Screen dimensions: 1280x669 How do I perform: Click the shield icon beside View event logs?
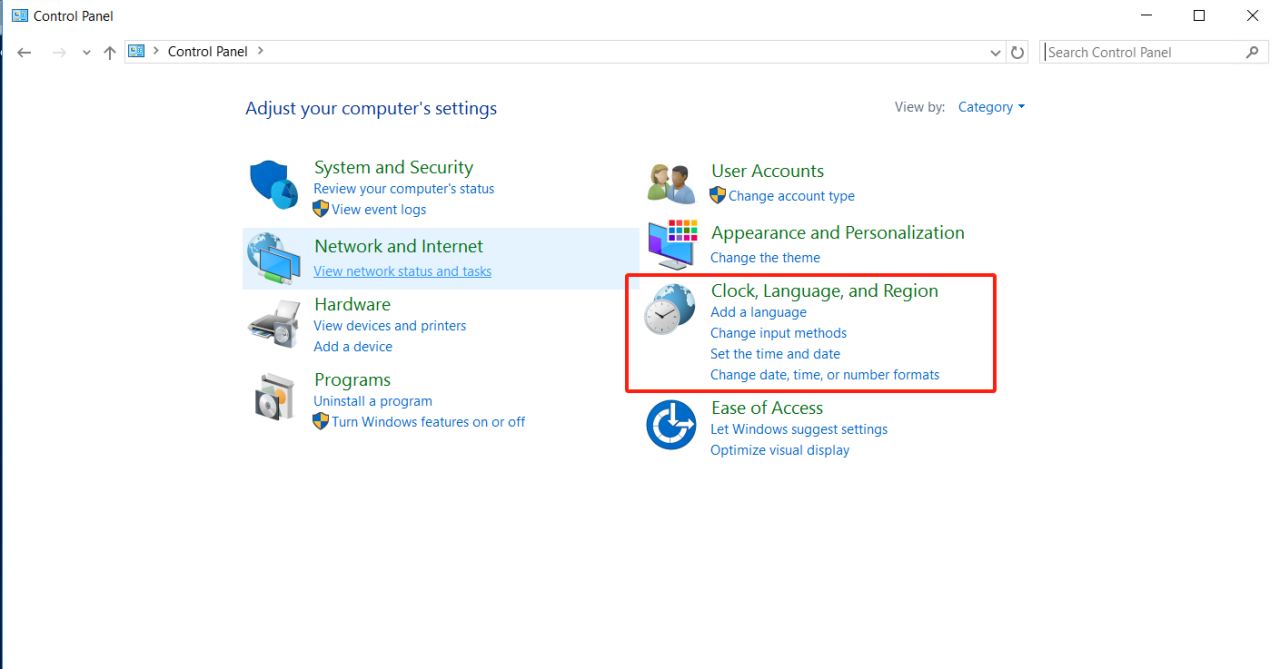(x=321, y=209)
